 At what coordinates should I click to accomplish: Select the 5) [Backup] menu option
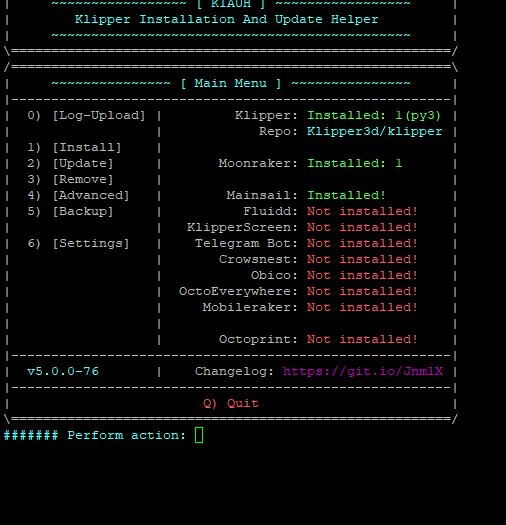click(x=70, y=212)
